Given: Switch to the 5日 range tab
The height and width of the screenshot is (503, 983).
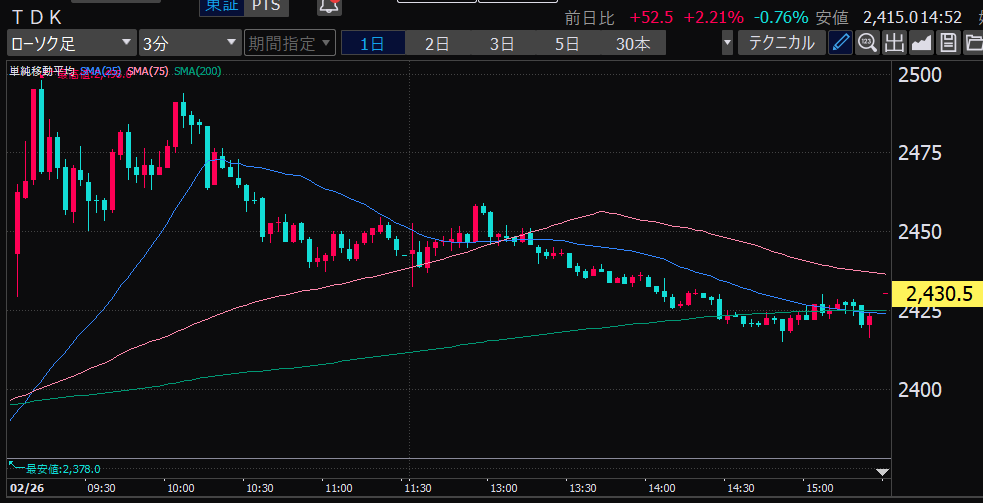Looking at the screenshot, I should [567, 43].
